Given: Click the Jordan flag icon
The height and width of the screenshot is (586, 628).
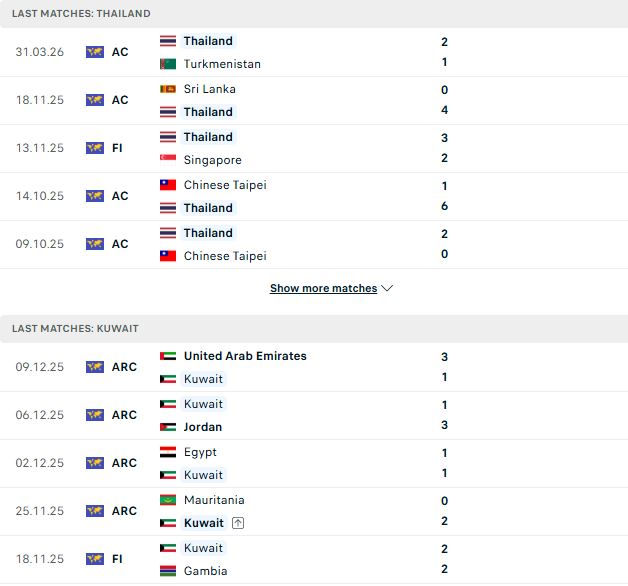Looking at the screenshot, I should [x=168, y=427].
